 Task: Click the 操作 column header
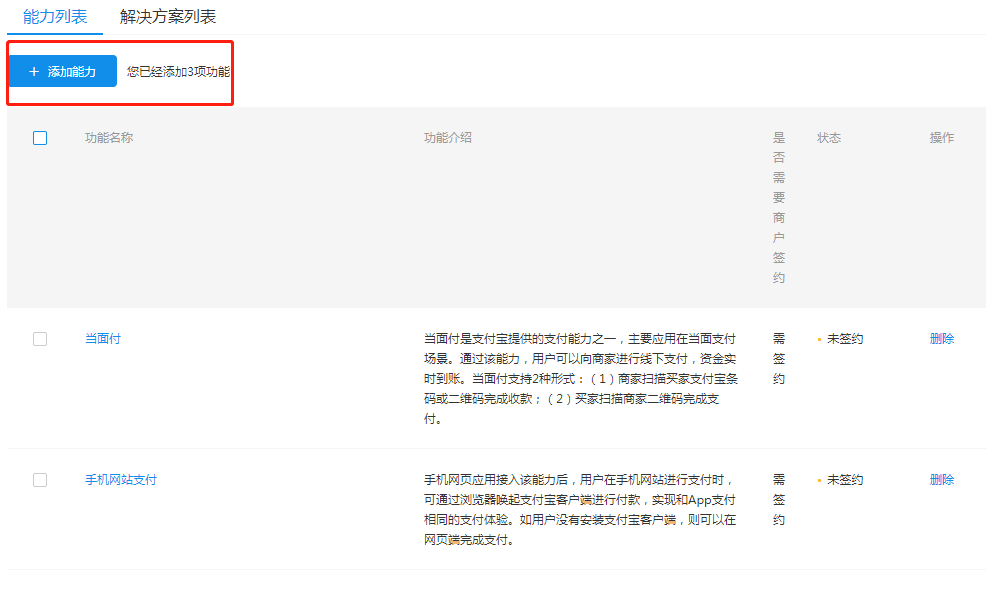[x=941, y=138]
